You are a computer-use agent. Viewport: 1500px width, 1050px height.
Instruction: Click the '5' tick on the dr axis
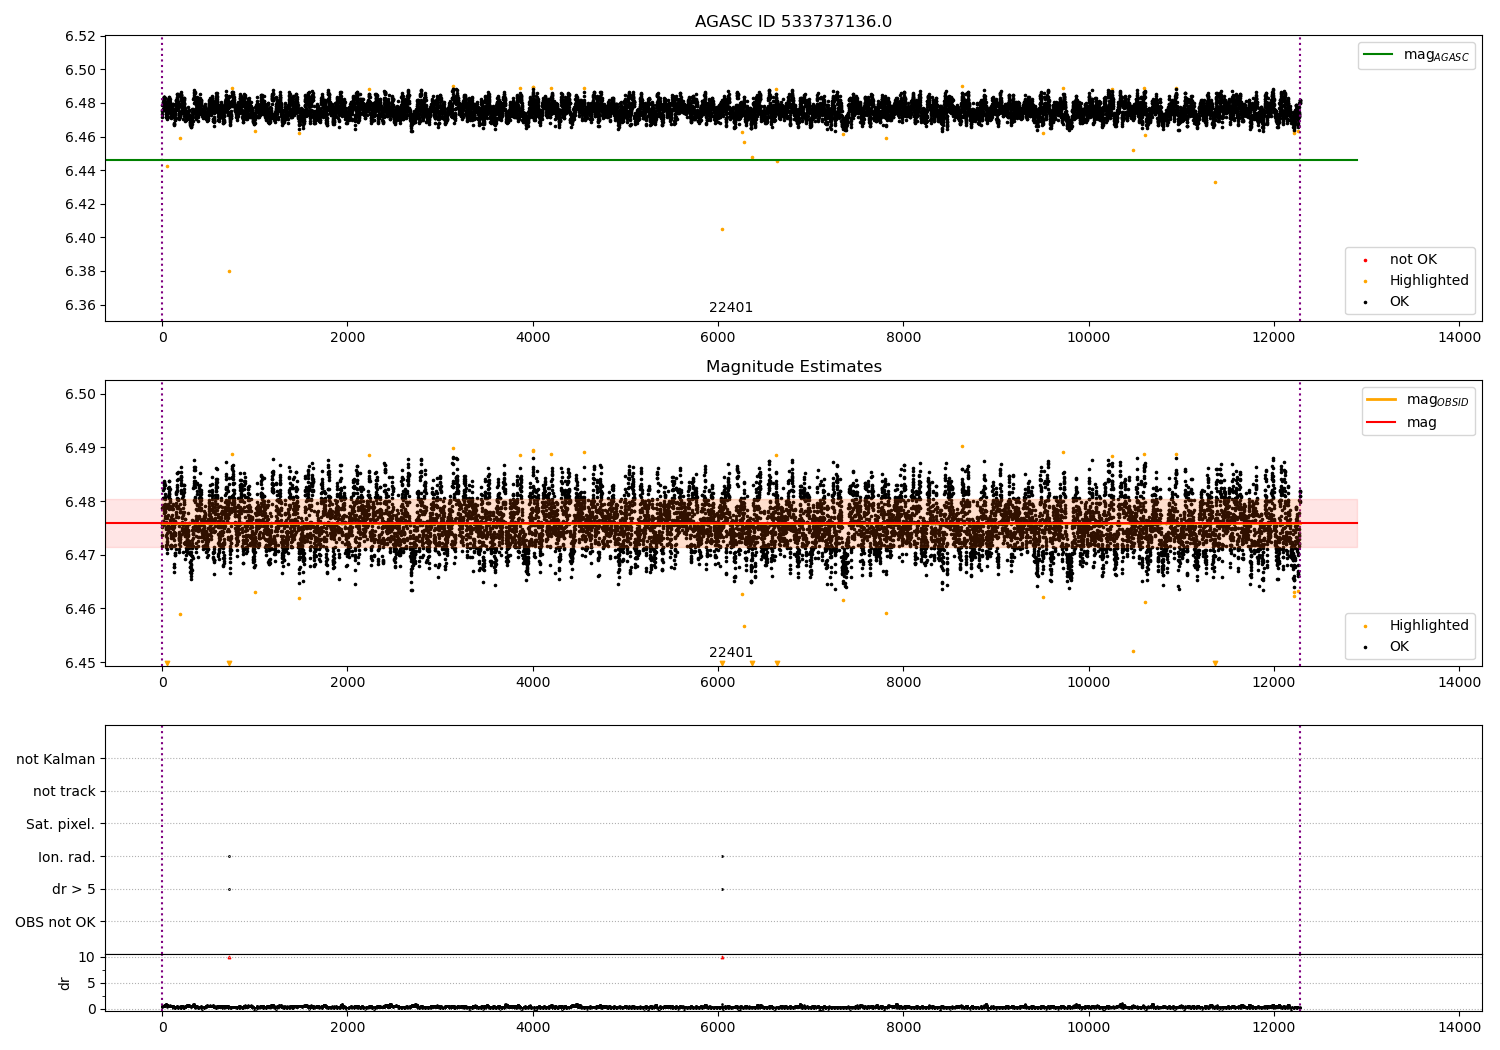tap(91, 983)
